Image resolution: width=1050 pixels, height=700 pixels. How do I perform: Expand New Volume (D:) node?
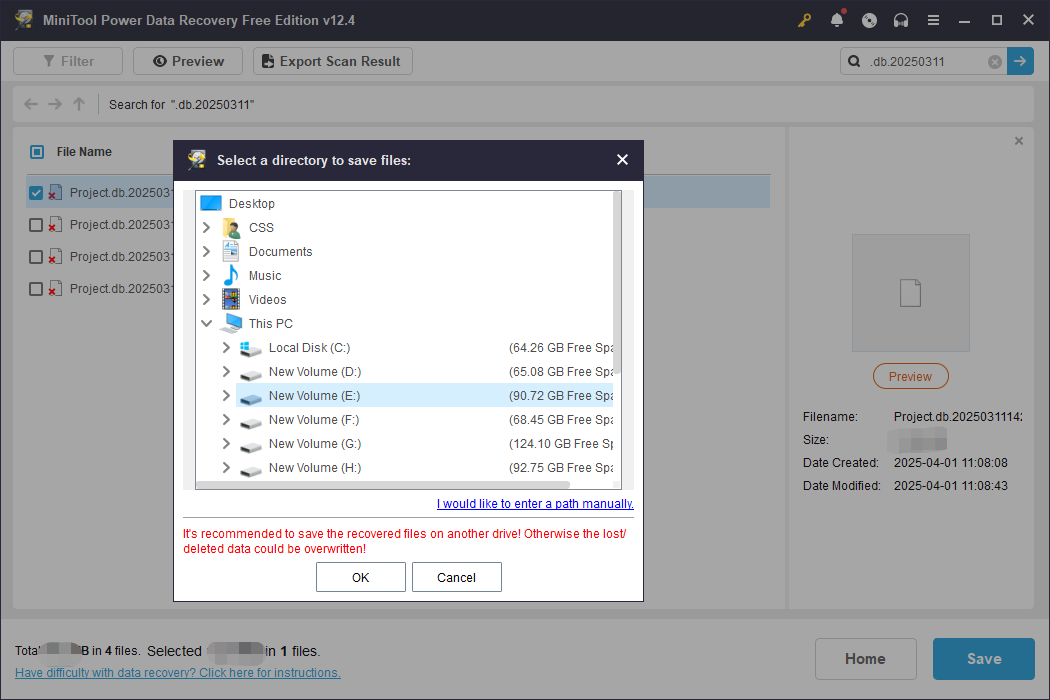point(226,372)
